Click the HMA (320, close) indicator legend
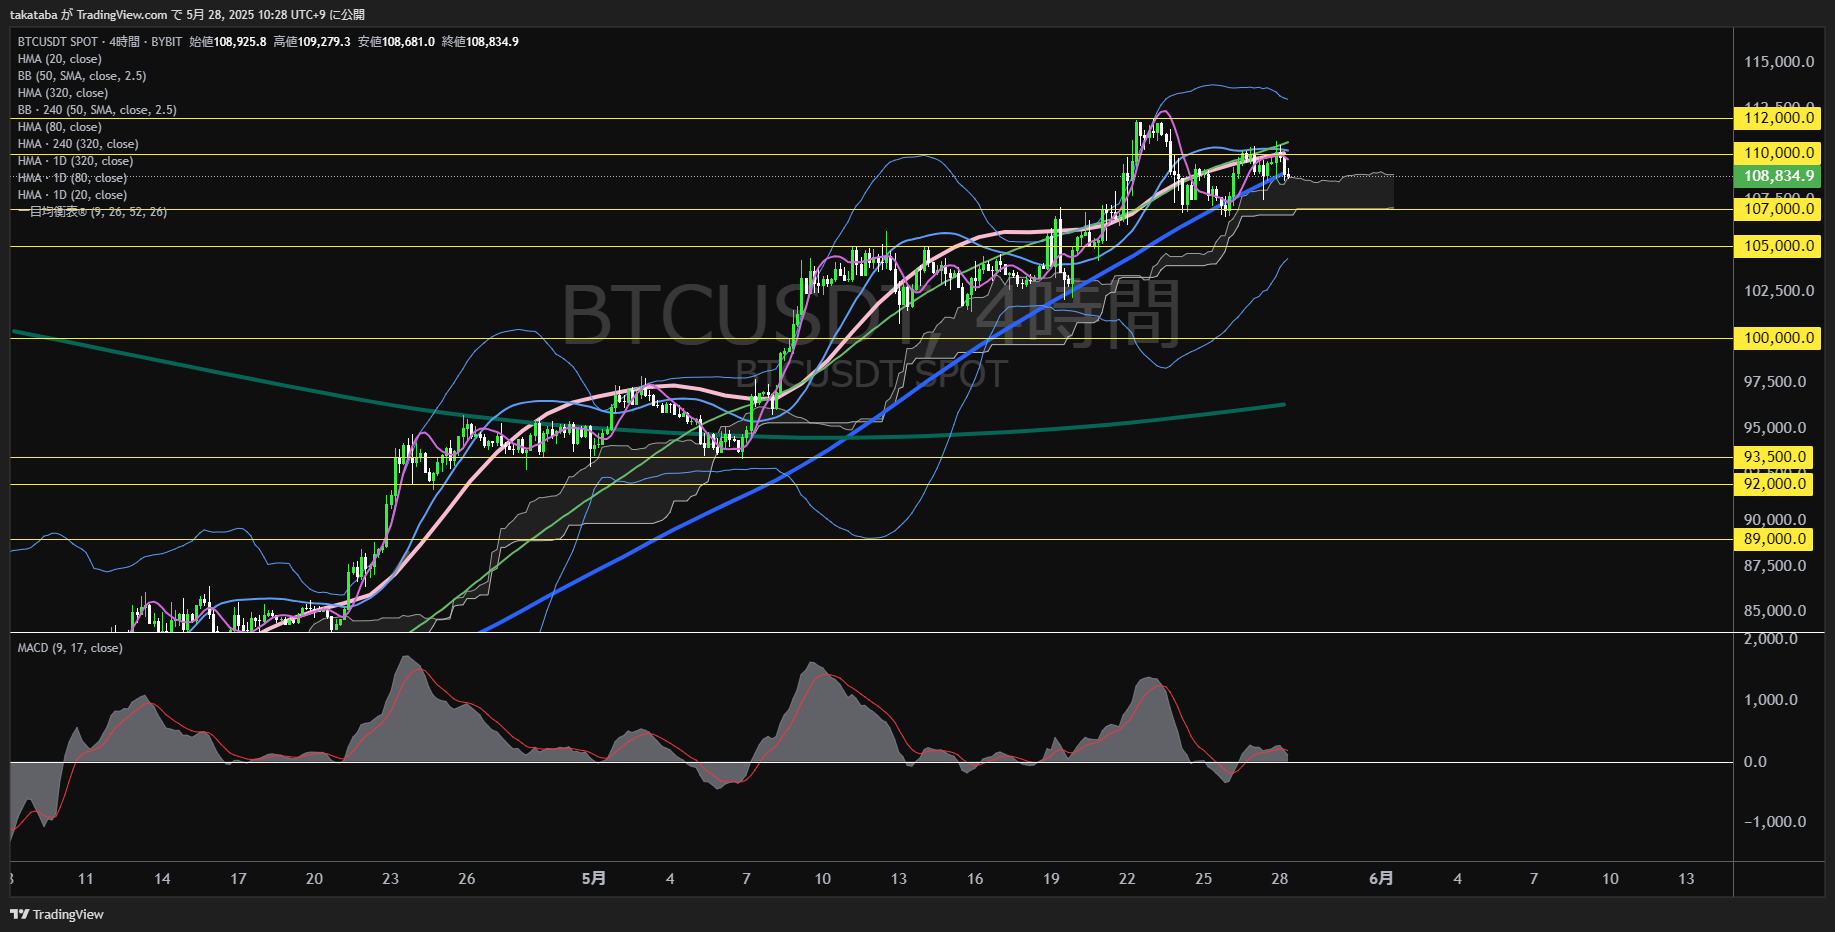The height and width of the screenshot is (932, 1835). [x=62, y=93]
